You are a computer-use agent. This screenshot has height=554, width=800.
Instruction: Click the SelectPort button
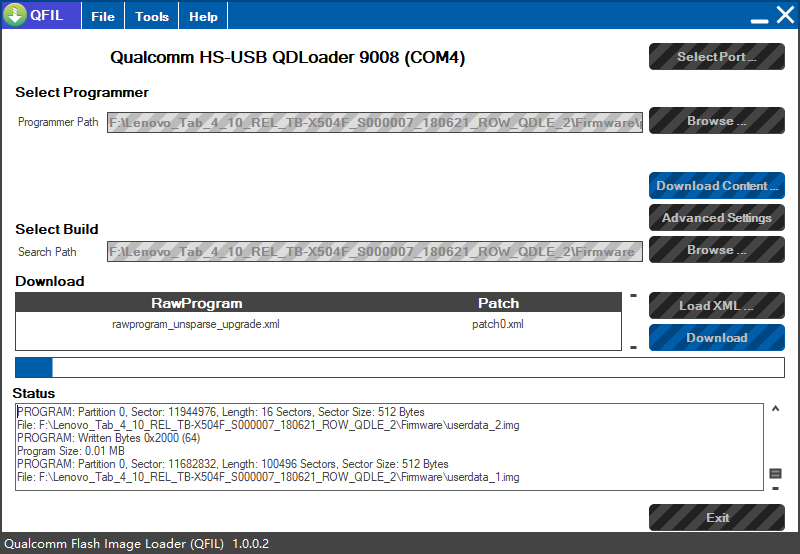tap(716, 57)
